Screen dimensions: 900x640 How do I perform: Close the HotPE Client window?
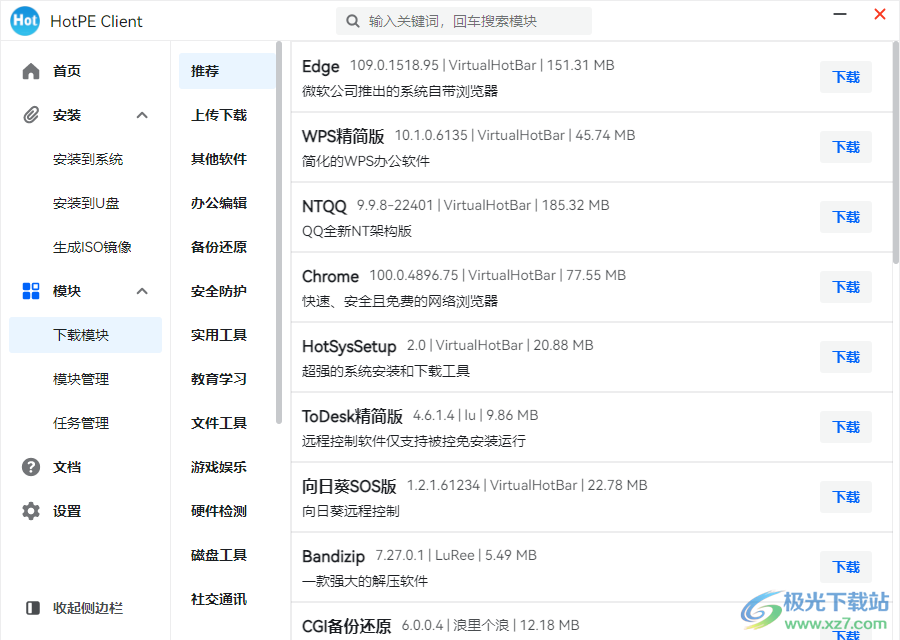point(879,14)
